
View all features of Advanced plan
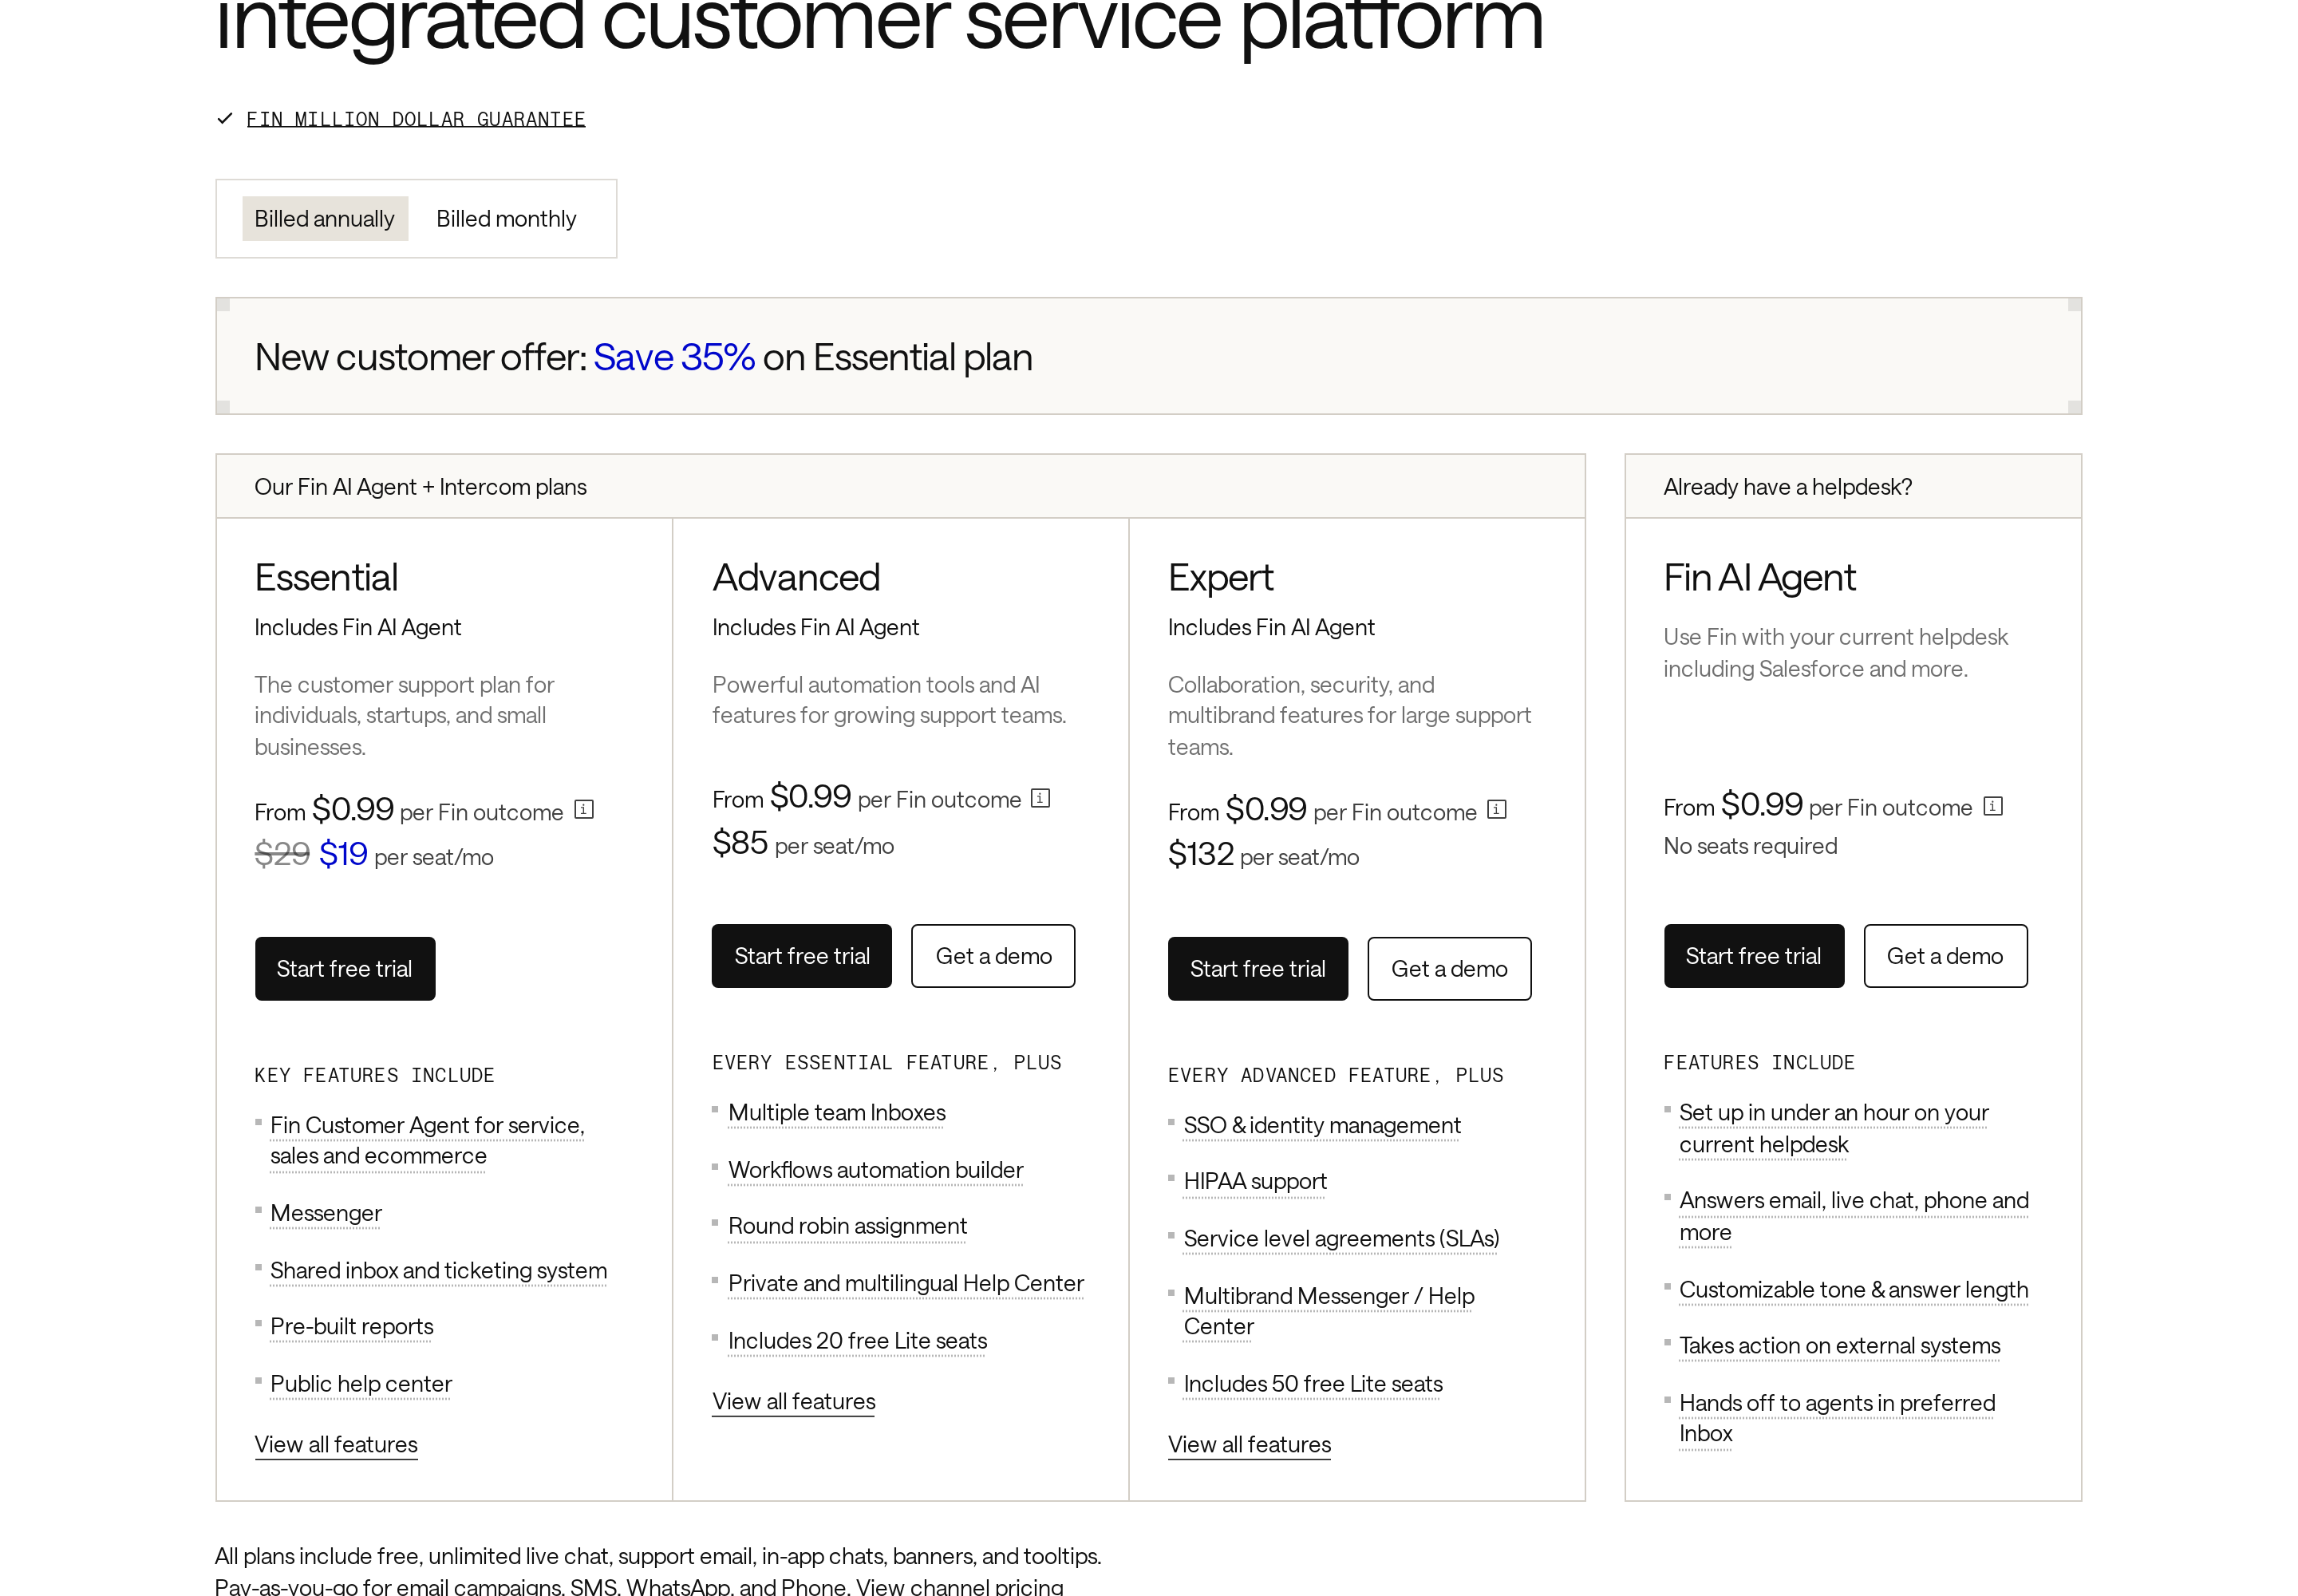793,1402
